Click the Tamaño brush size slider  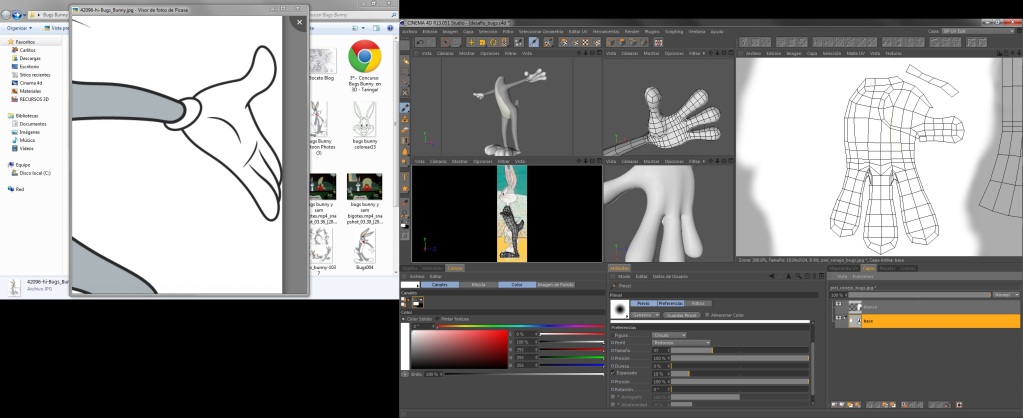click(740, 350)
